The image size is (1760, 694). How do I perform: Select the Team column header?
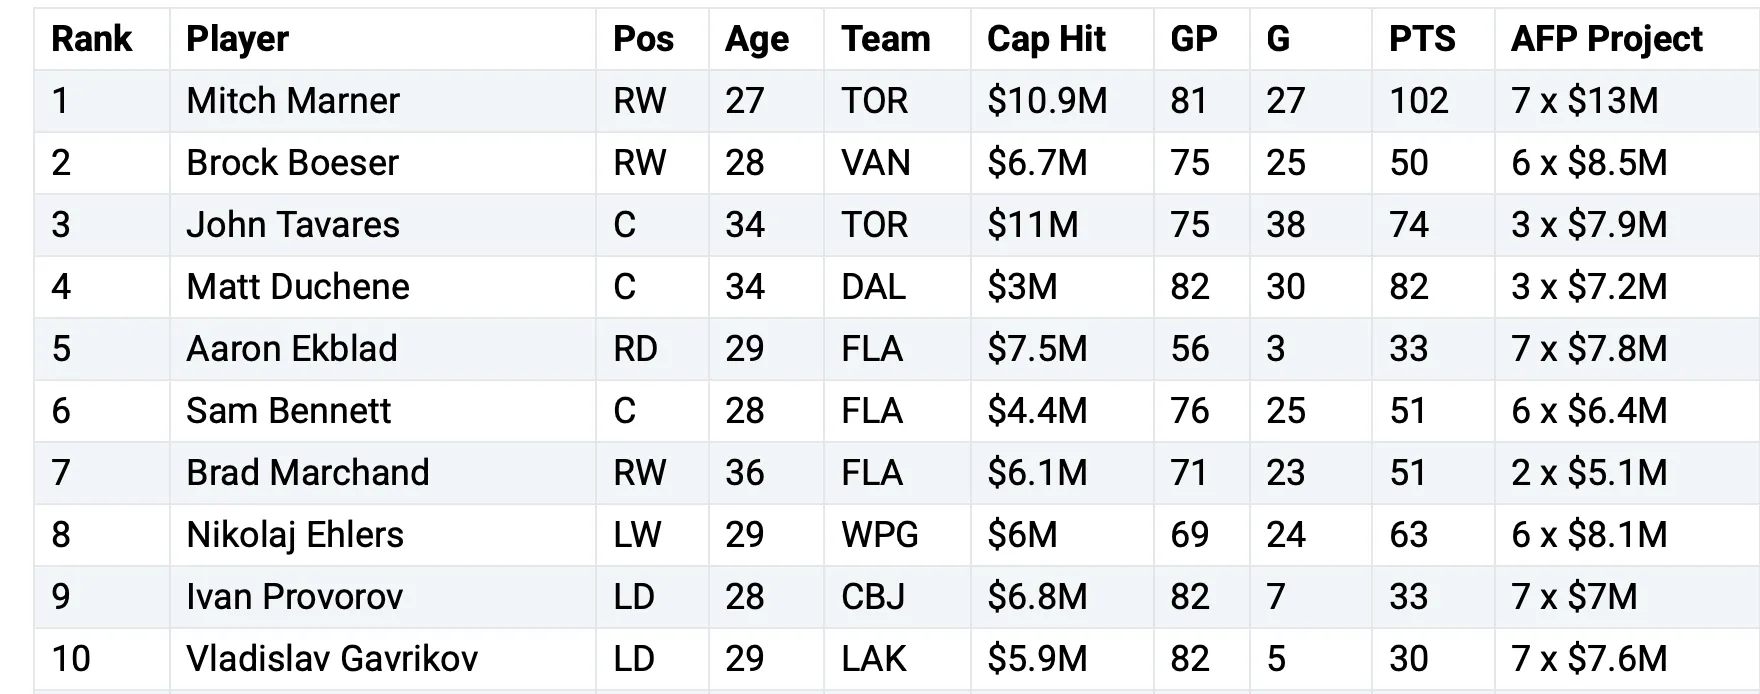pos(885,39)
